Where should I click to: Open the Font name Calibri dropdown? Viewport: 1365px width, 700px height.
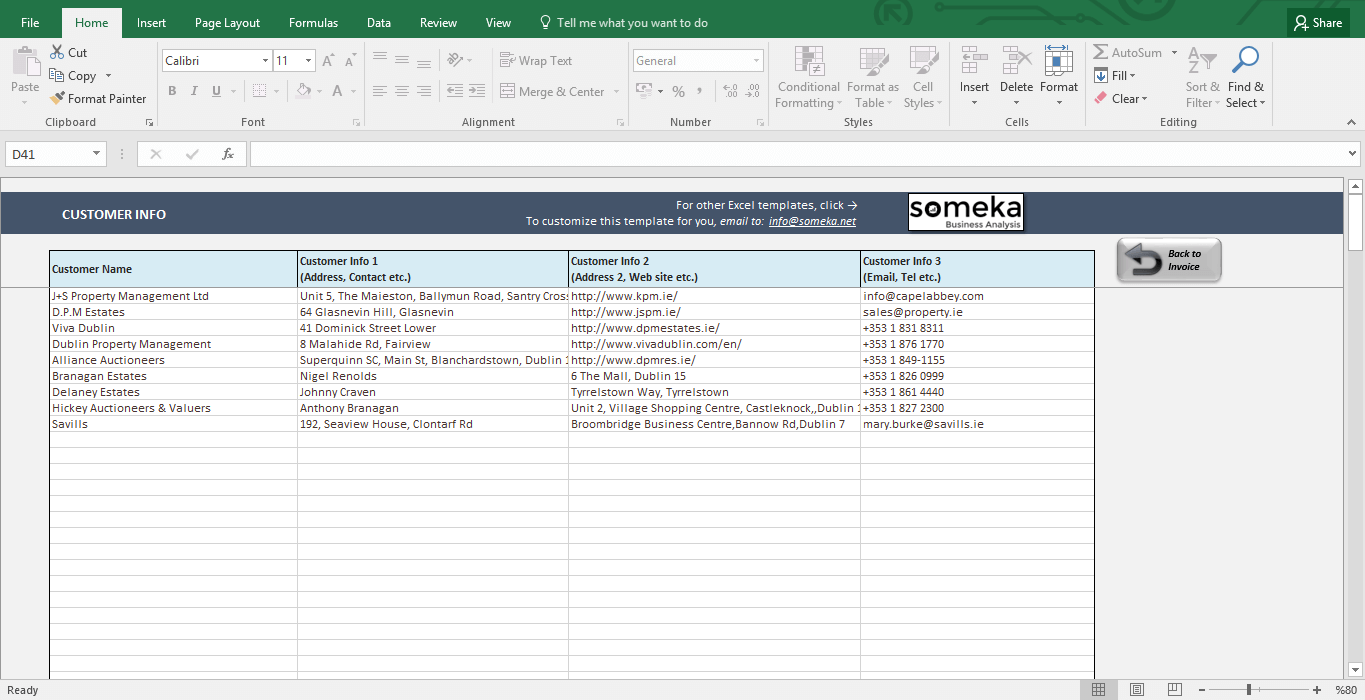[x=265, y=61]
